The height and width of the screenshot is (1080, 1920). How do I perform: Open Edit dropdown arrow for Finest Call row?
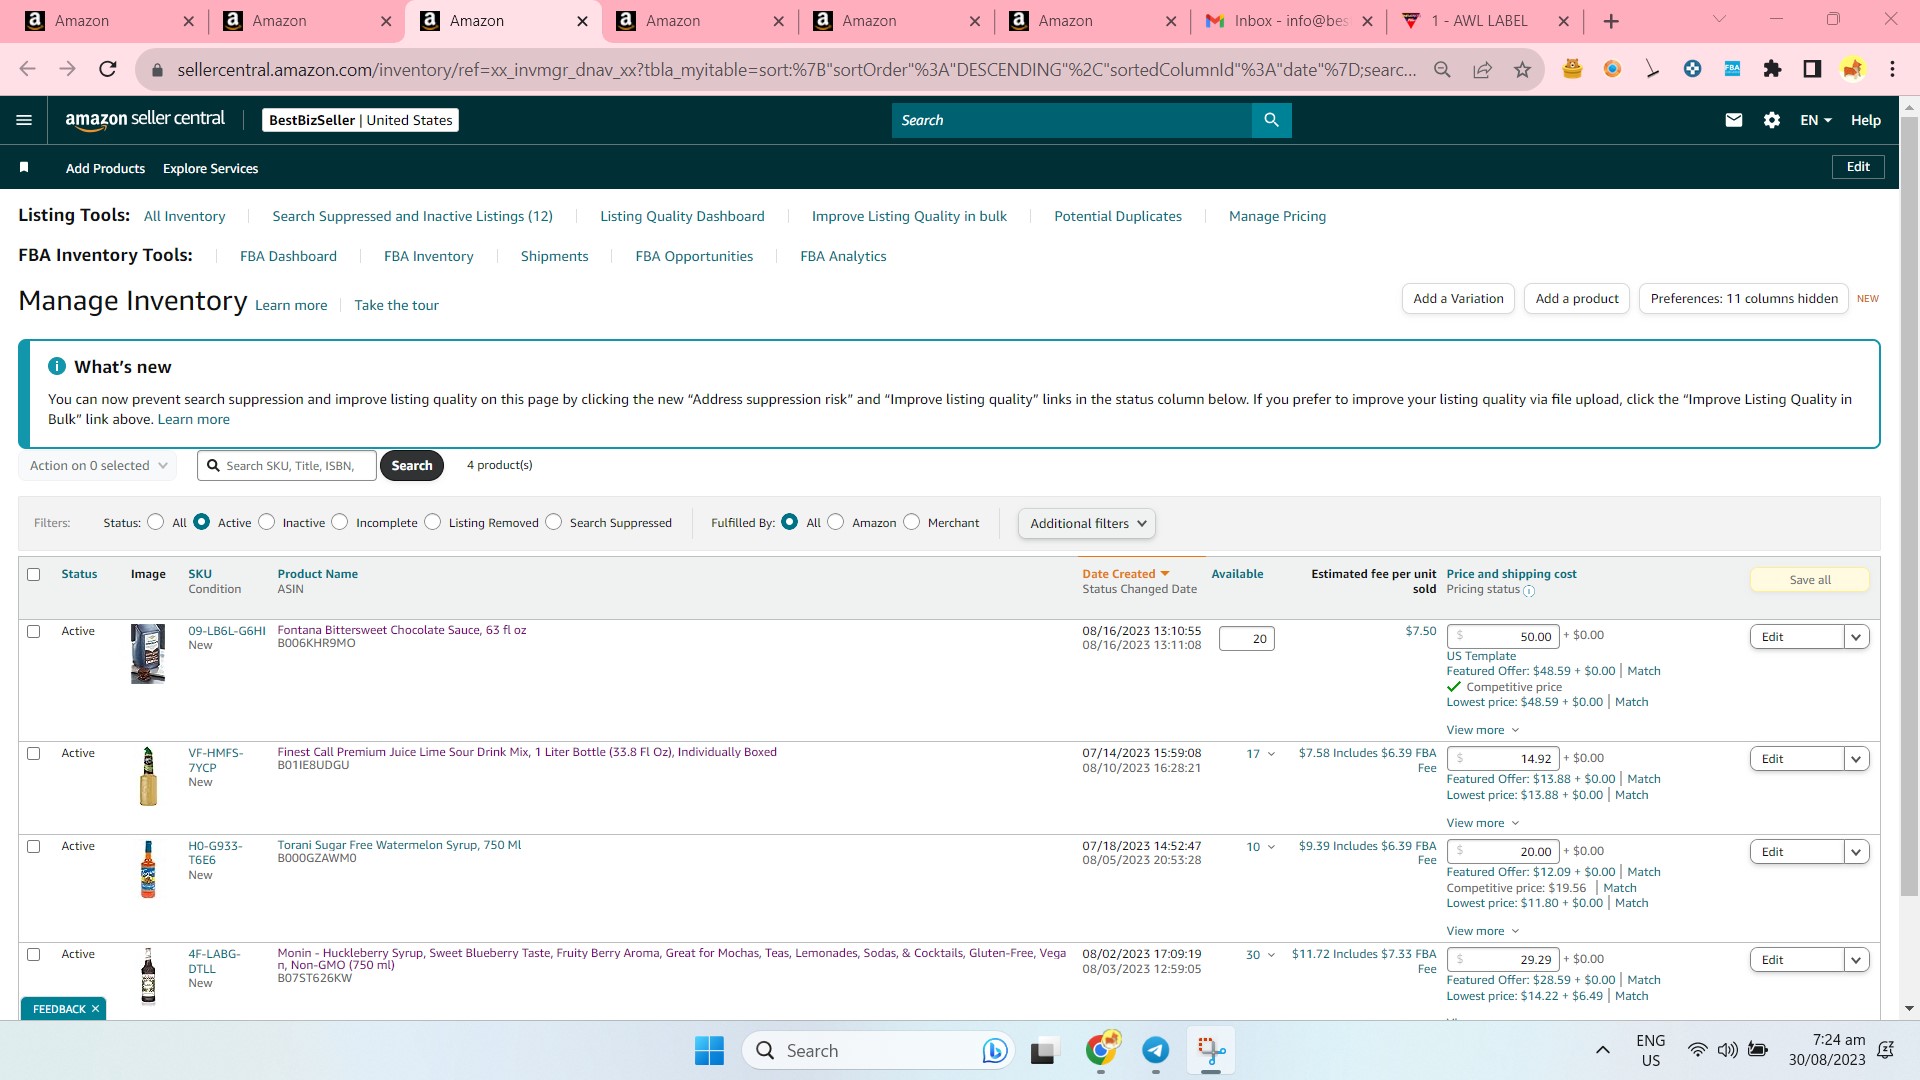(1857, 759)
